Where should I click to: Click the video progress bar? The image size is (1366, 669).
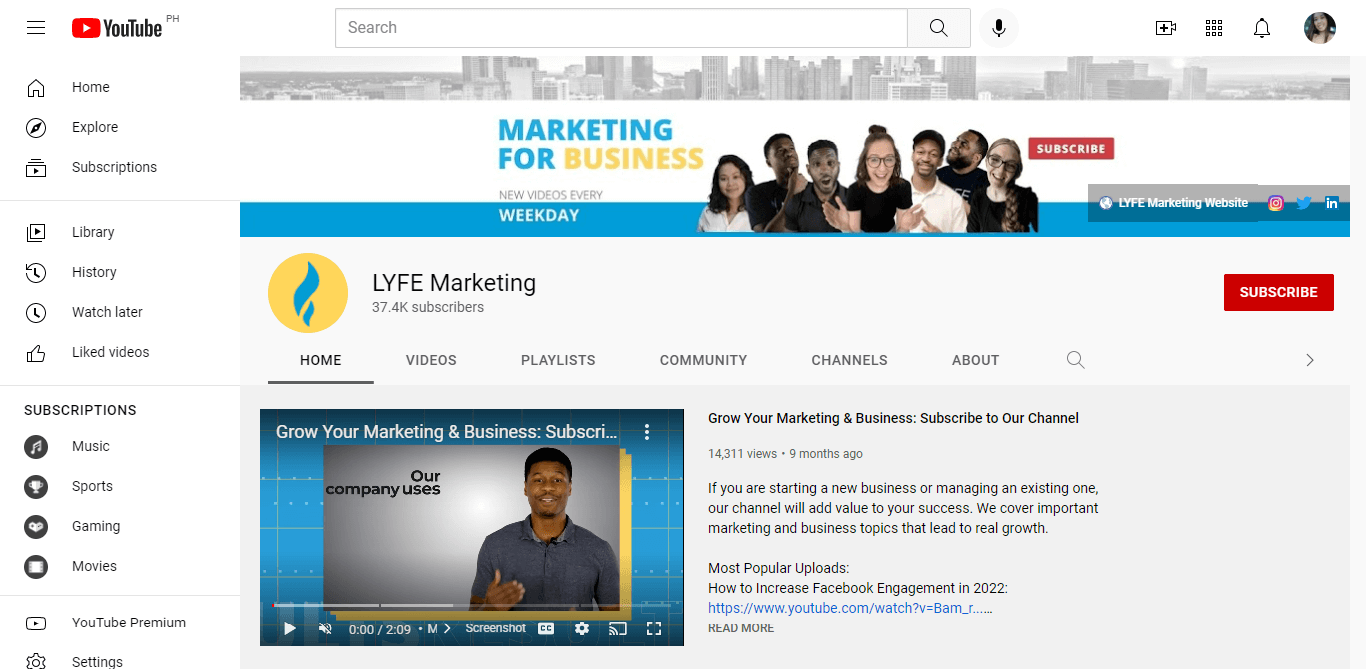click(x=470, y=605)
